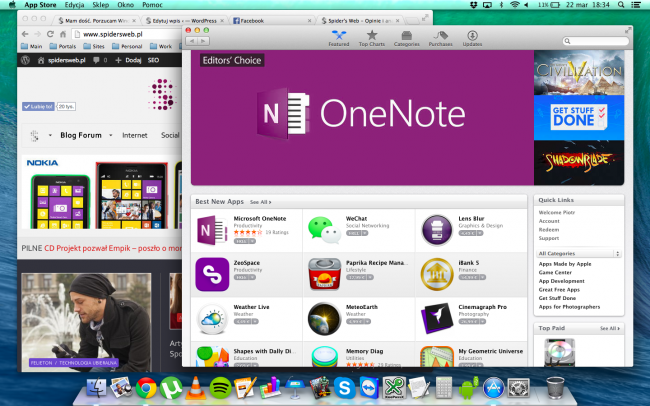This screenshot has width=650, height=406.
Task: Open the CD Projekt pozwał Empik headline
Action: (113, 248)
